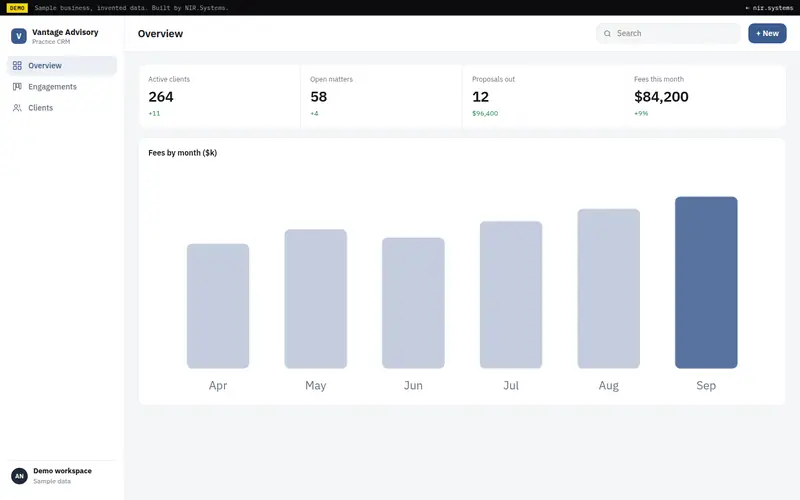Click the Engagements board icon in sidebar
Screen dimensions: 800x500
click(17, 87)
